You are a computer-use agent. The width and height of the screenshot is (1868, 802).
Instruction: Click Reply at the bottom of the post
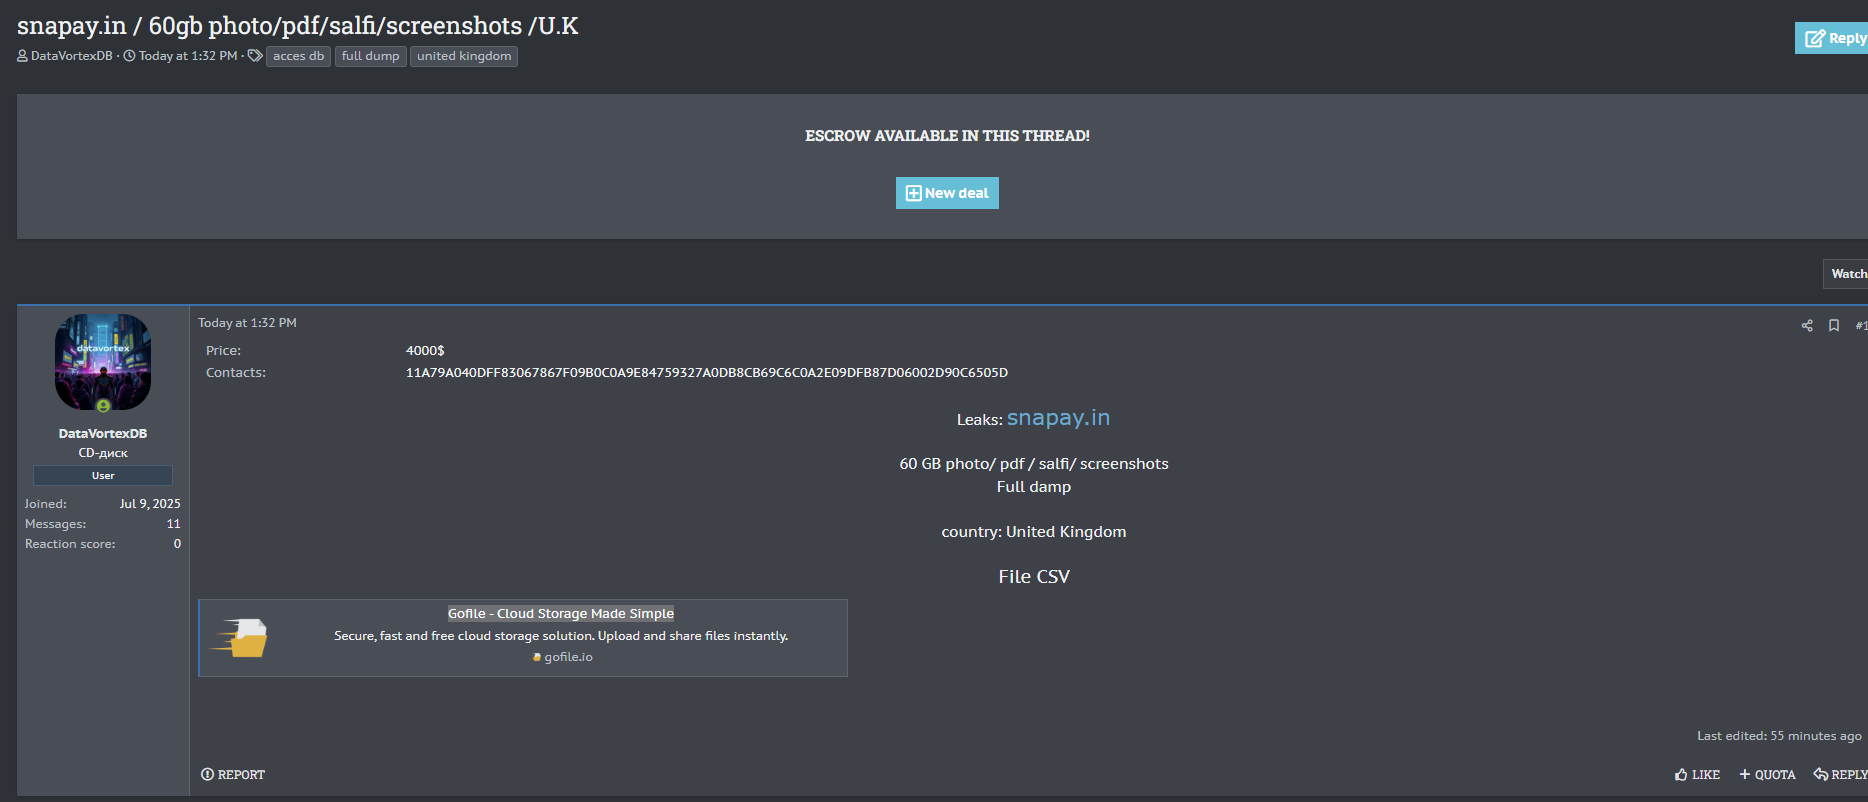(x=1840, y=775)
